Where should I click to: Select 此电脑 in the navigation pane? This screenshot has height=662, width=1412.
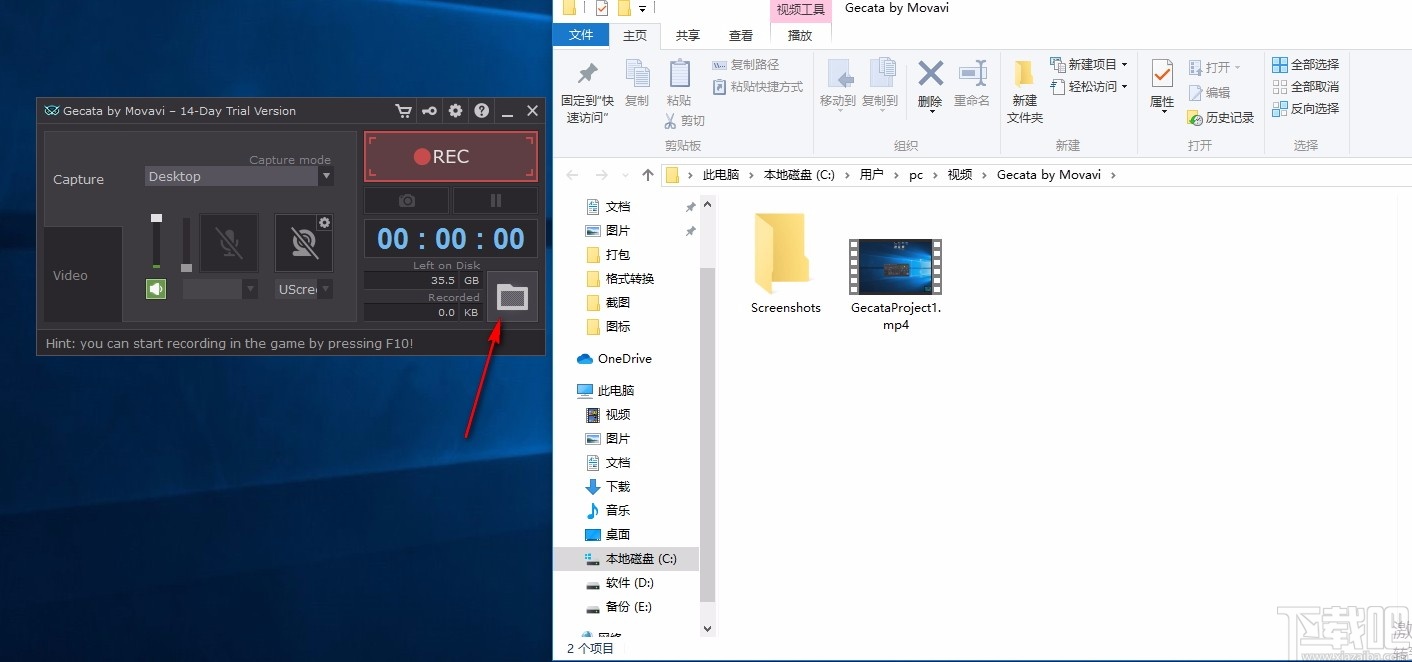pyautogui.click(x=606, y=391)
